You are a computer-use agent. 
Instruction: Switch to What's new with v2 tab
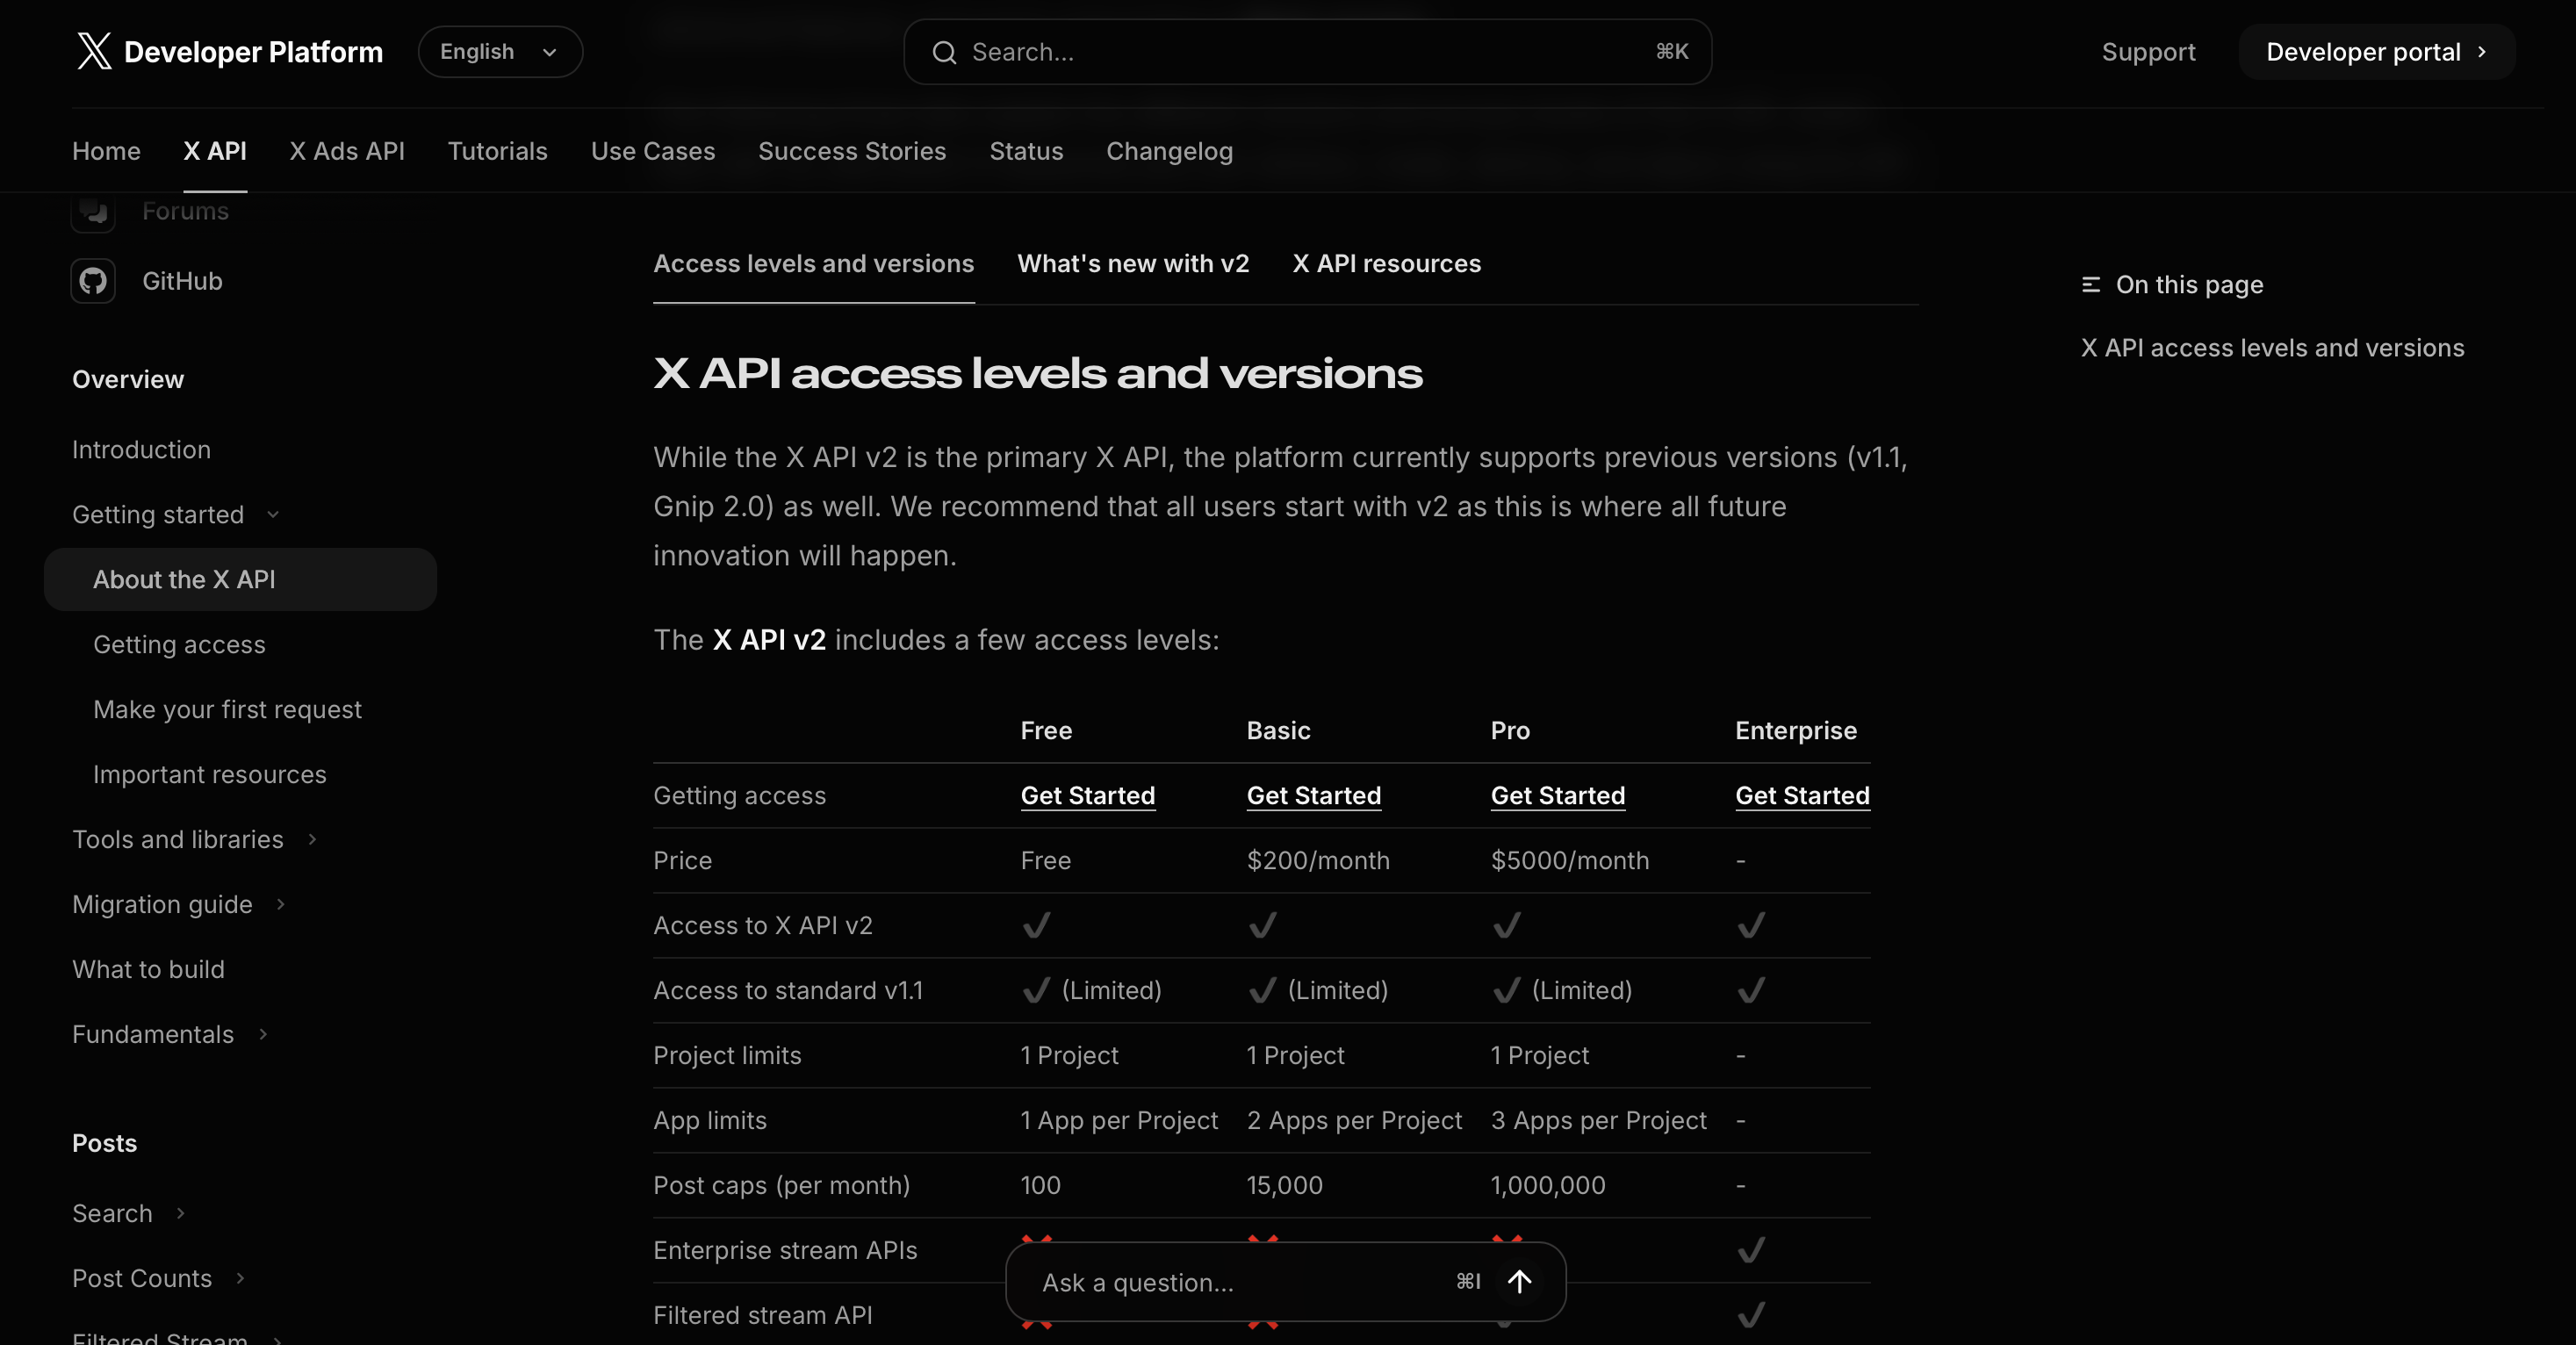coord(1133,264)
